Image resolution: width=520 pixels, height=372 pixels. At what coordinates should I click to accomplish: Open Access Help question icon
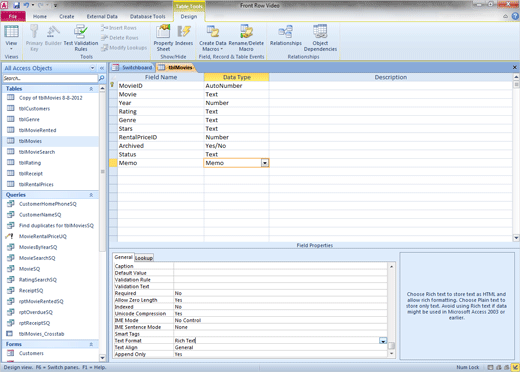pyautogui.click(x=515, y=16)
